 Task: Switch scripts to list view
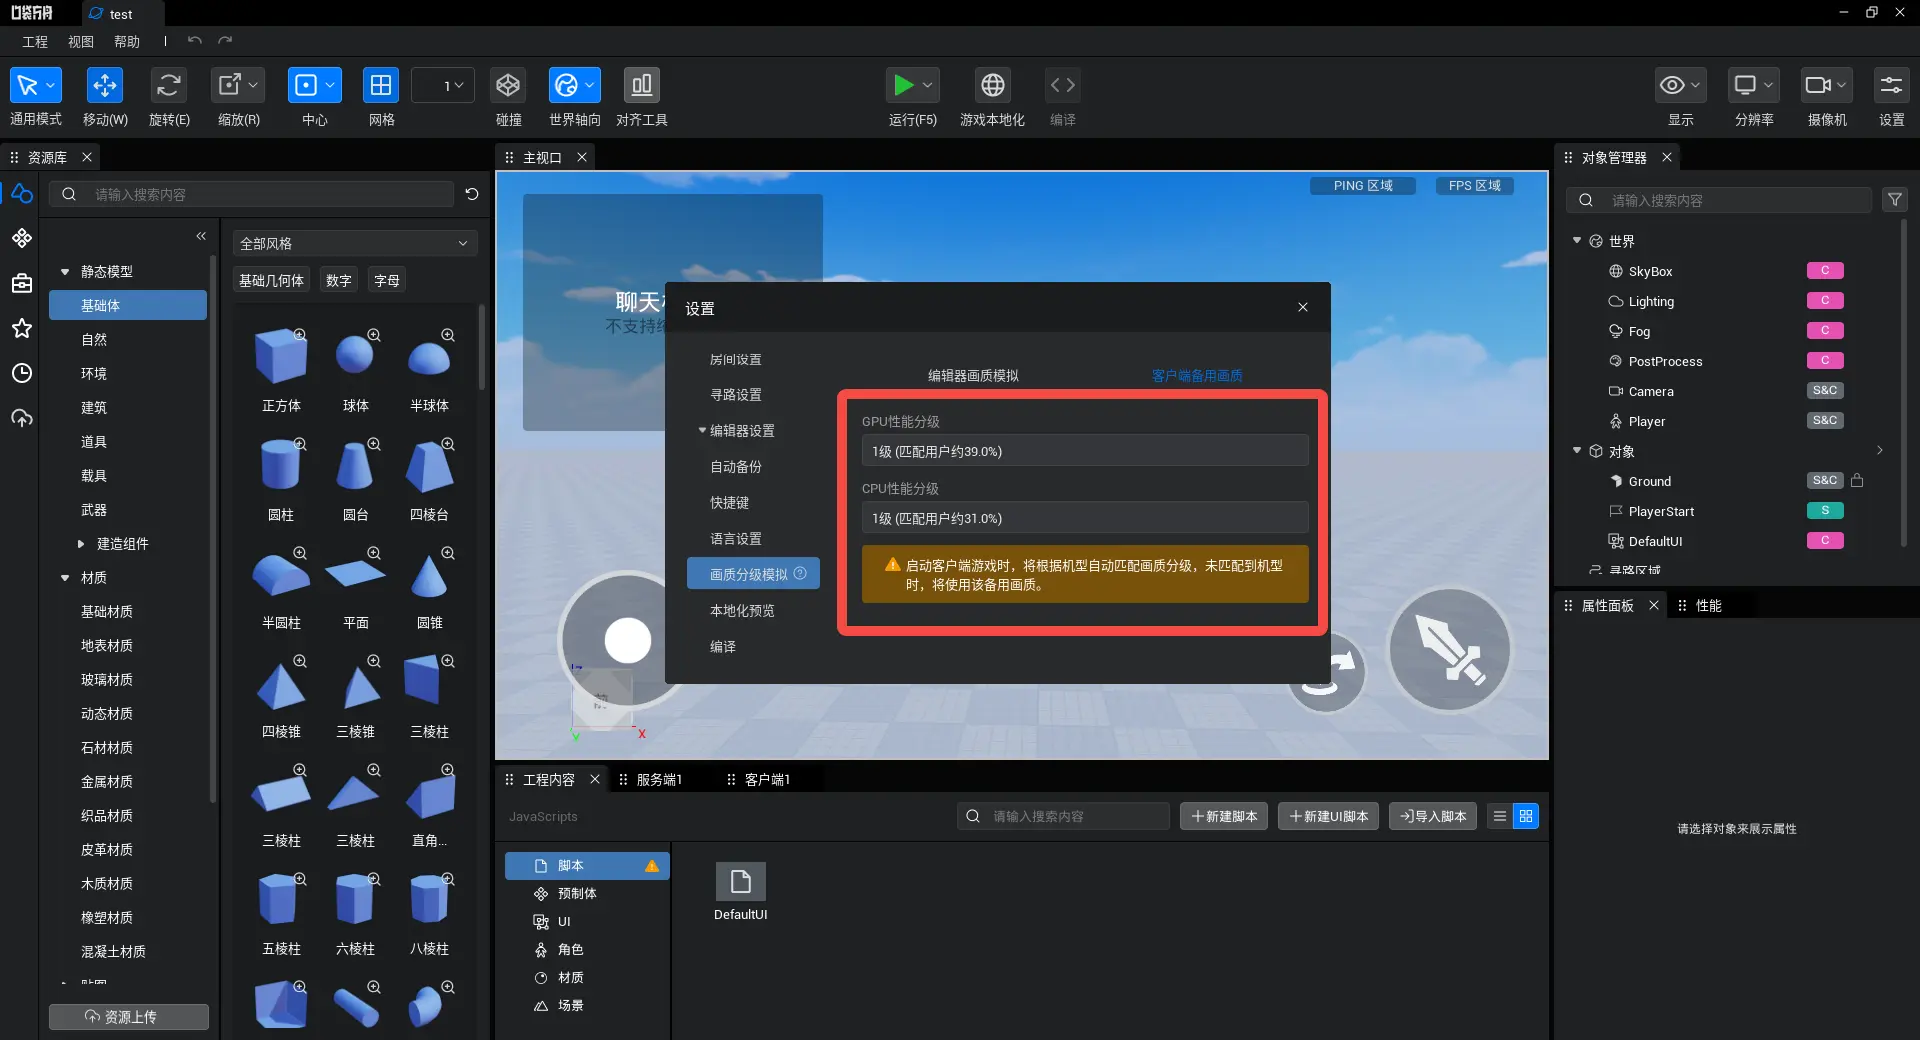[1499, 816]
